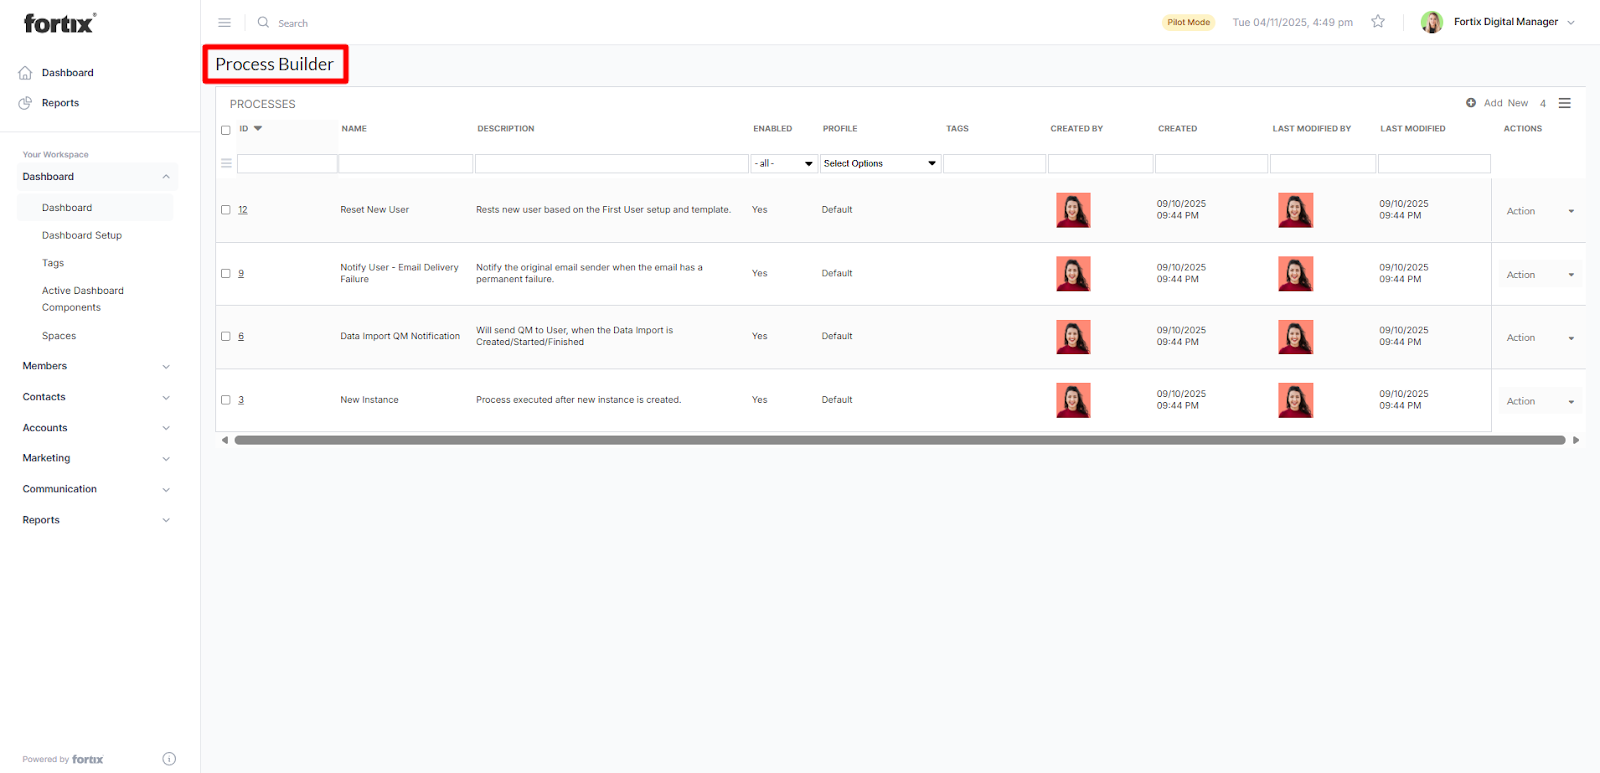Screen dimensions: 1600x773
Task: Click the hamburger menu icon beside search
Action: [224, 22]
